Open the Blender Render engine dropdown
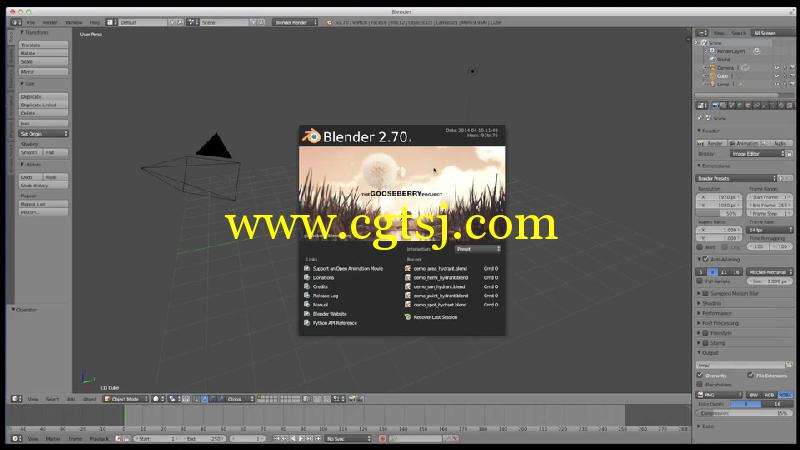This screenshot has height=450, width=800. coord(295,22)
